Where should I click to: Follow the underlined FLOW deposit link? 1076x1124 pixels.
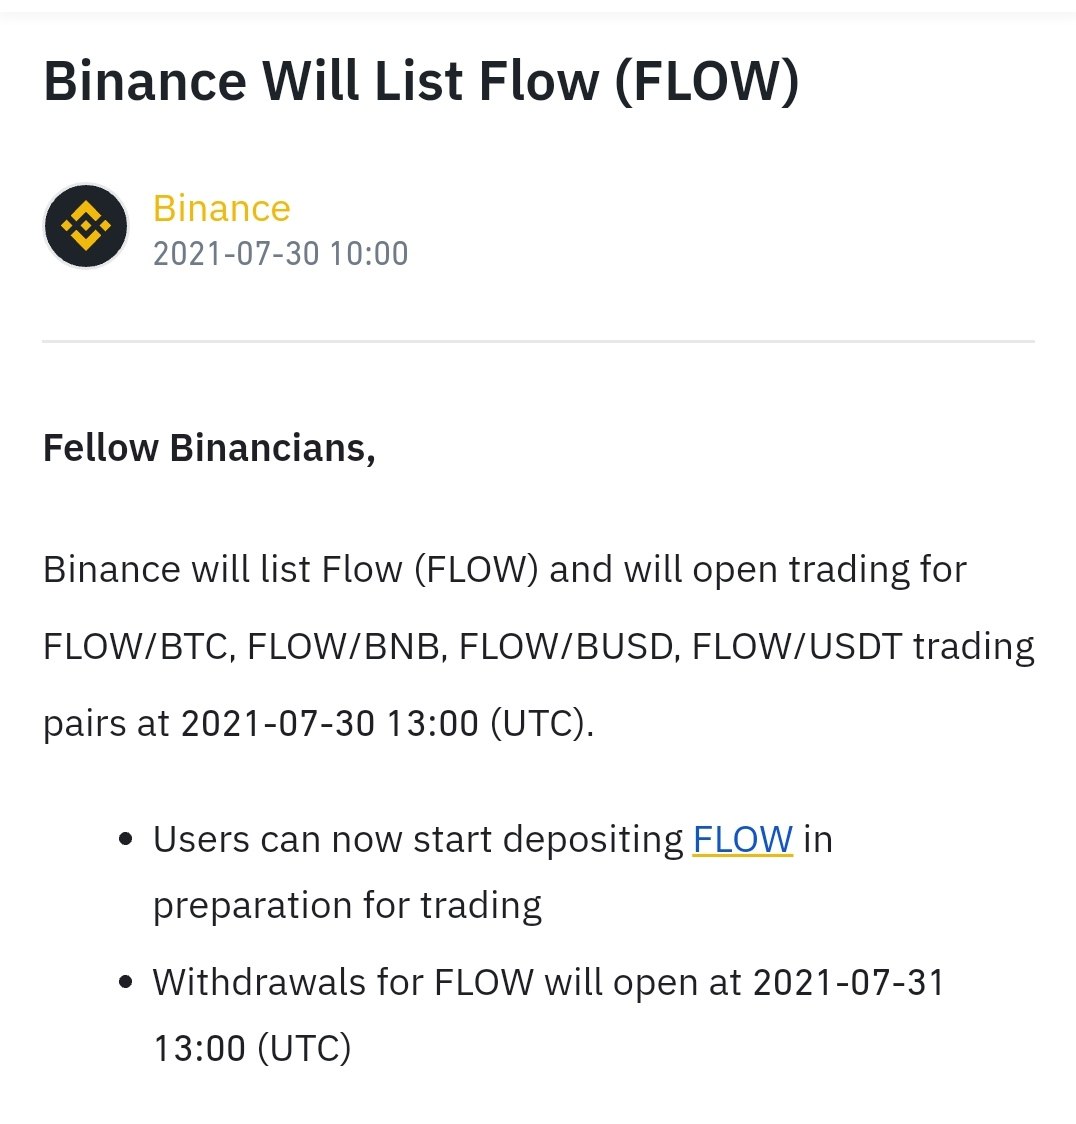pyautogui.click(x=743, y=839)
